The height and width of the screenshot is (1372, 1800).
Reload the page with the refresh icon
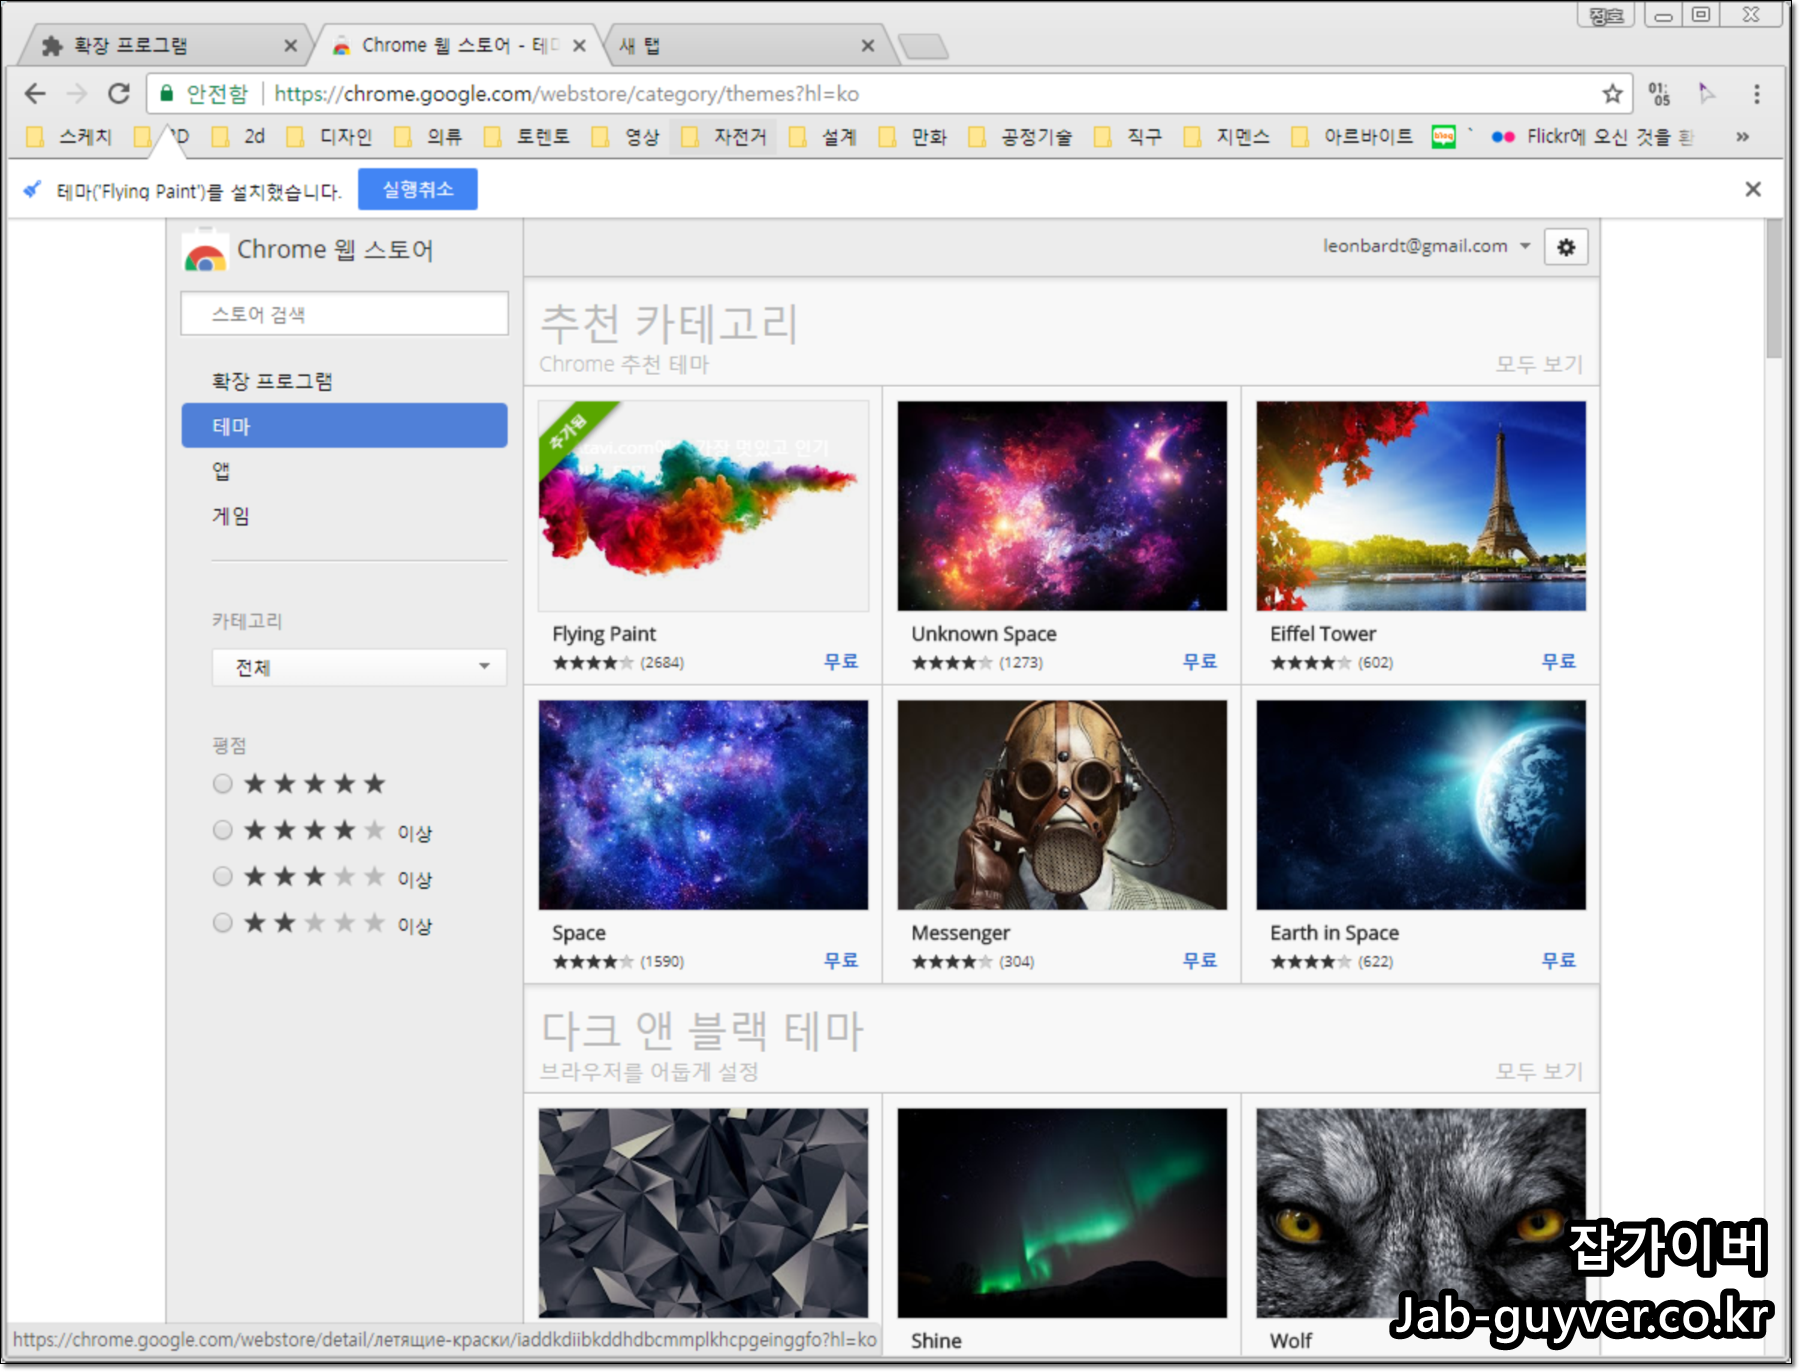tap(119, 94)
